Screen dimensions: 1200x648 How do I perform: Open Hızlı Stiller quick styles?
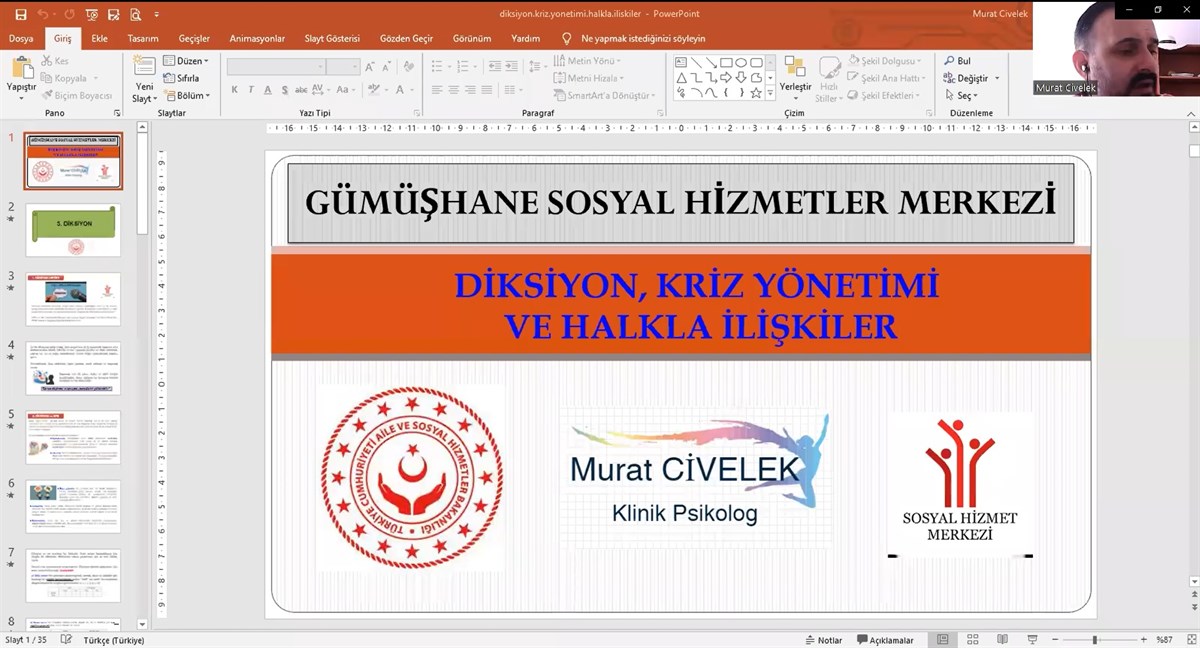pos(828,80)
